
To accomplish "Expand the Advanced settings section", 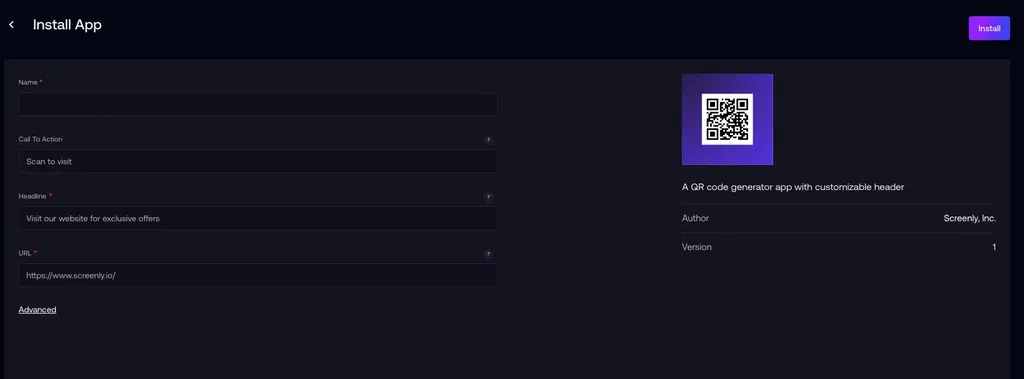I will [x=37, y=310].
